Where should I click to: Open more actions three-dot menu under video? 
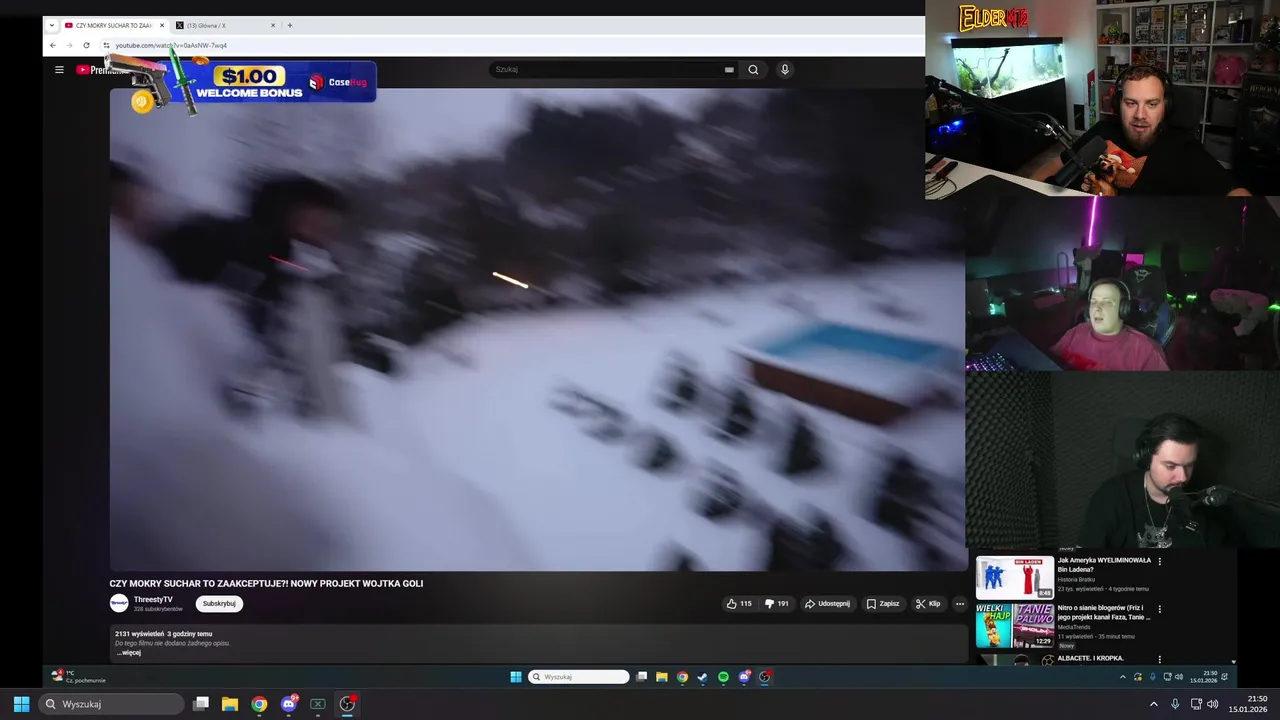point(959,604)
